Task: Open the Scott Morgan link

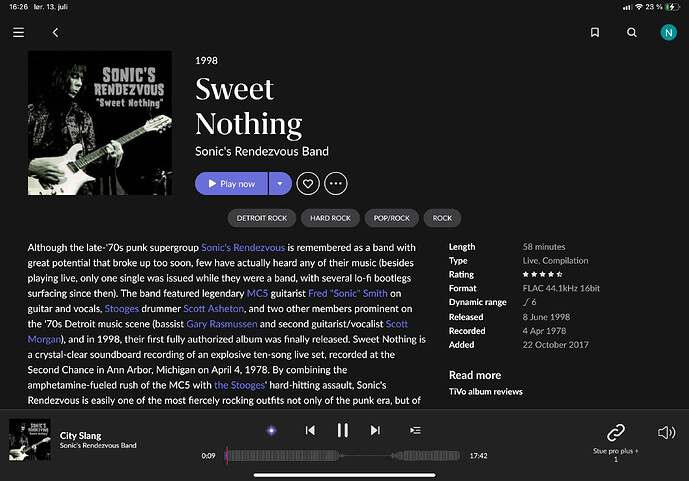Action: pyautogui.click(x=397, y=324)
